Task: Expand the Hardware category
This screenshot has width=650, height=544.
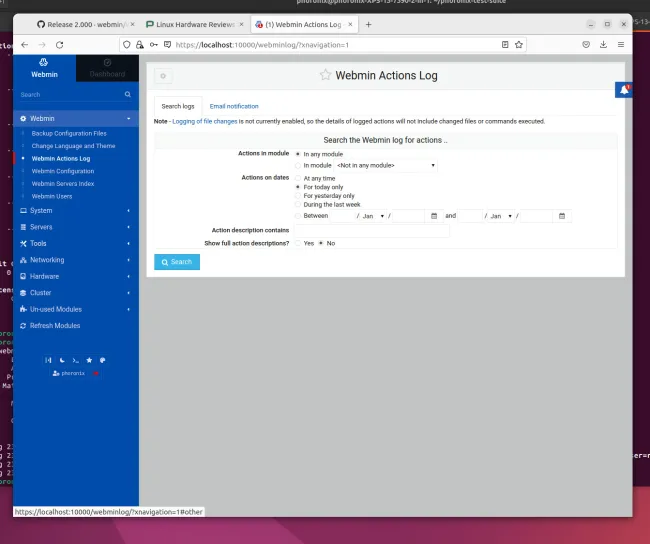Action: (76, 276)
